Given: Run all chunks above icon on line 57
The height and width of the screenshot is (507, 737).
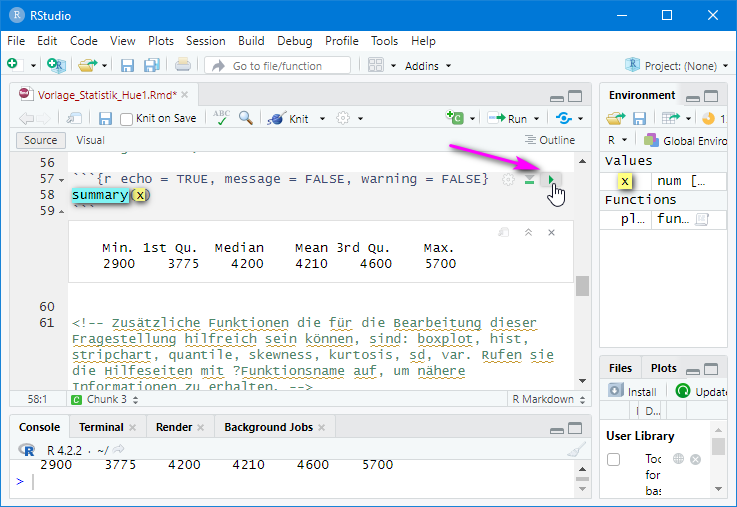Looking at the screenshot, I should tap(529, 179).
